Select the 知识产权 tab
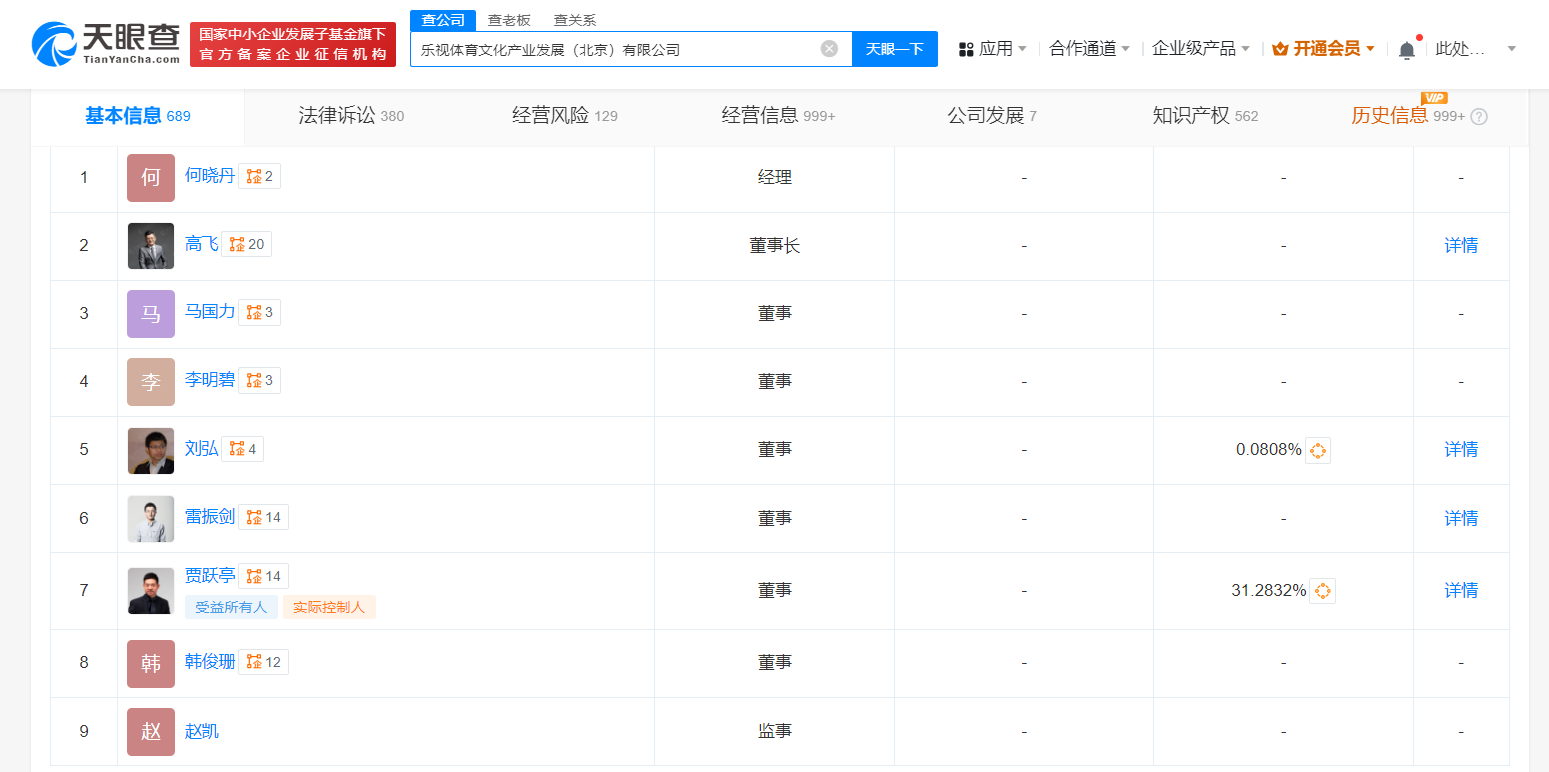 pos(1205,116)
